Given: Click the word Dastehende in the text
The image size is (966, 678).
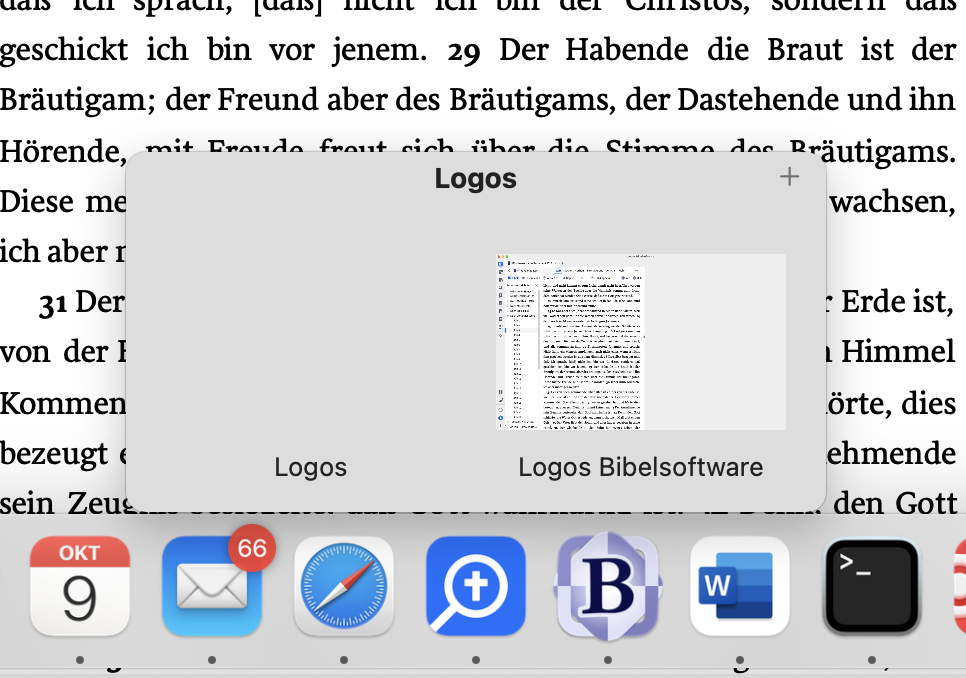Looking at the screenshot, I should click(x=759, y=99).
